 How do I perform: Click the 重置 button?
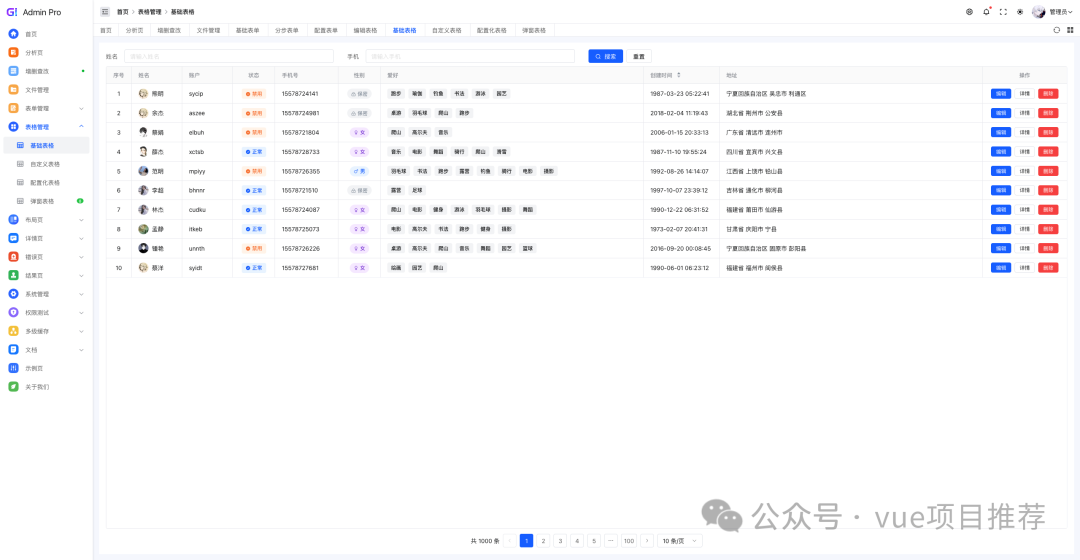639,56
